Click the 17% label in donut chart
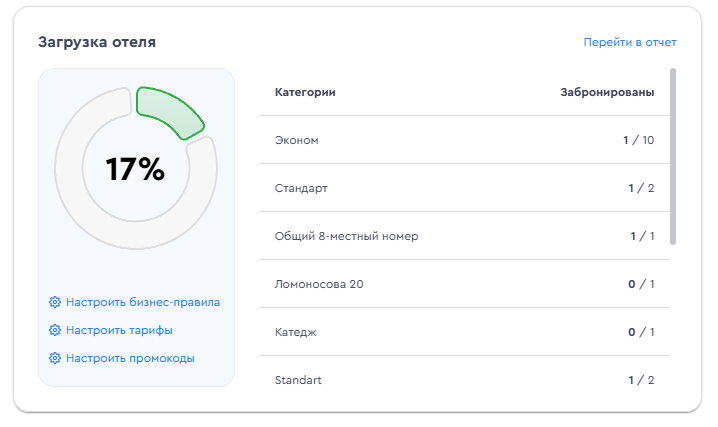 pos(135,169)
